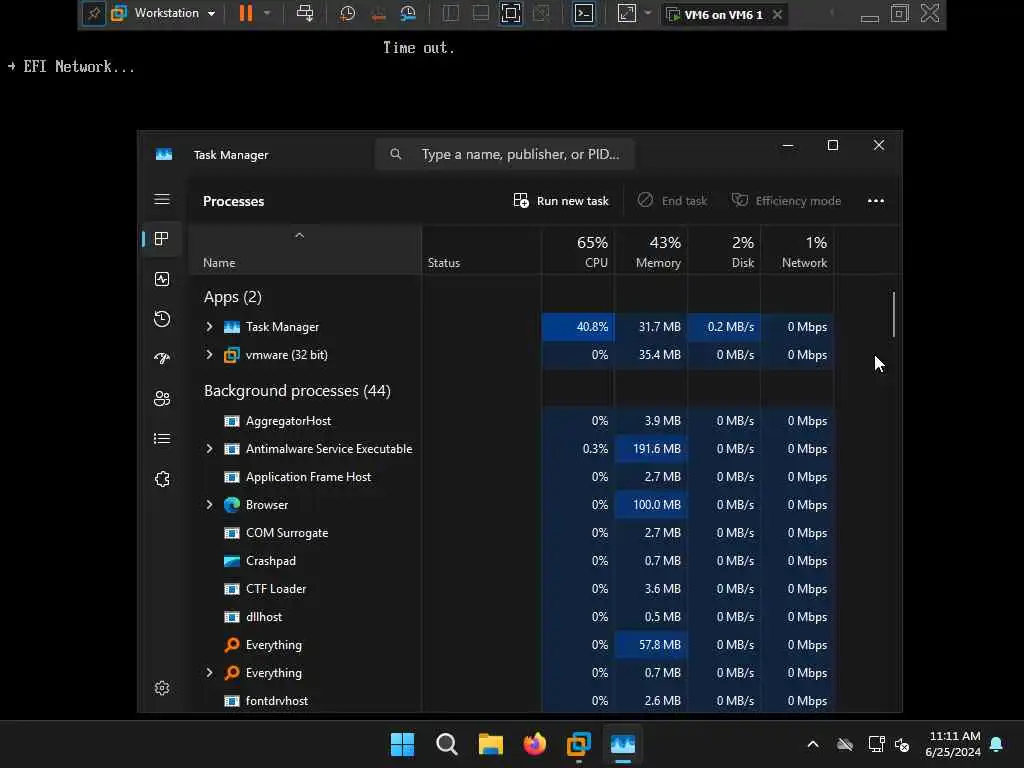Open Windows taskbar Search

[447, 744]
